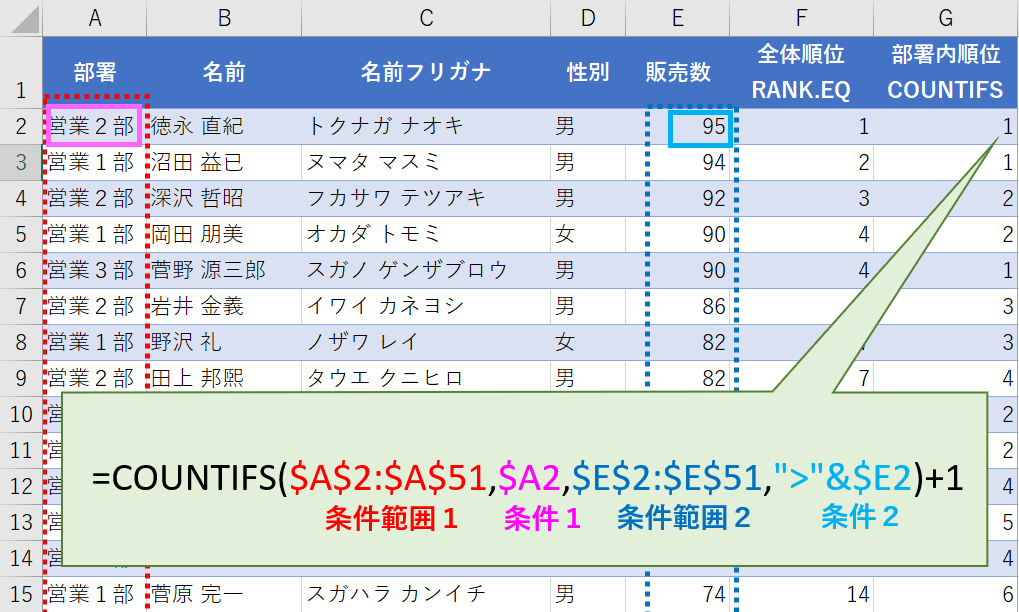Select the 性別 header cell
The height and width of the screenshot is (612, 1019).
click(x=587, y=71)
